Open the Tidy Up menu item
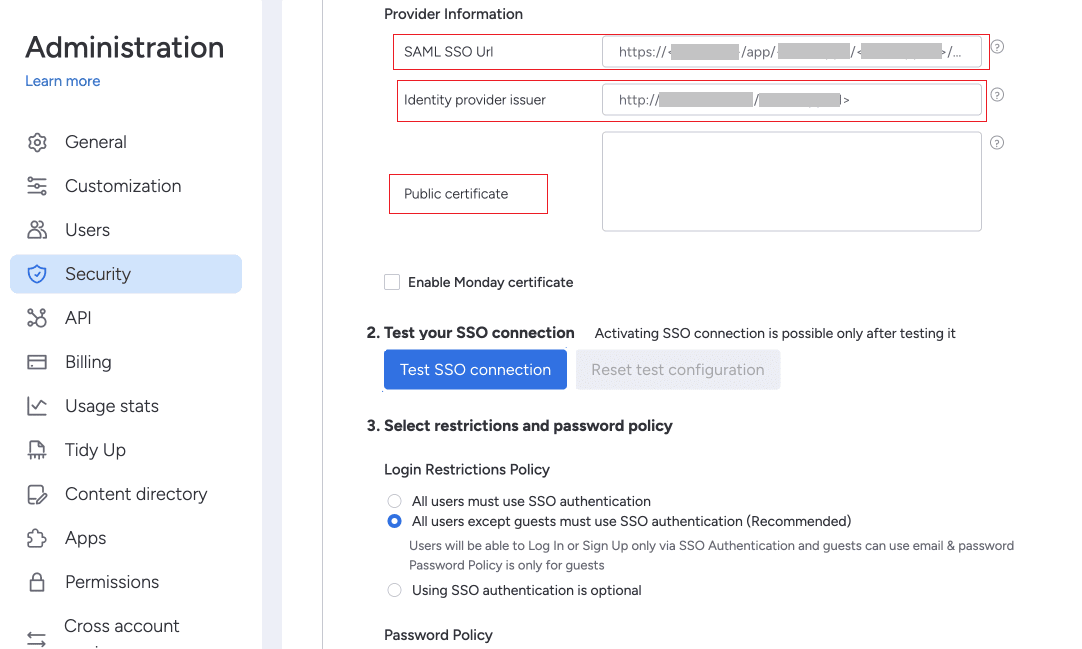This screenshot has height=649, width=1082. click(95, 450)
